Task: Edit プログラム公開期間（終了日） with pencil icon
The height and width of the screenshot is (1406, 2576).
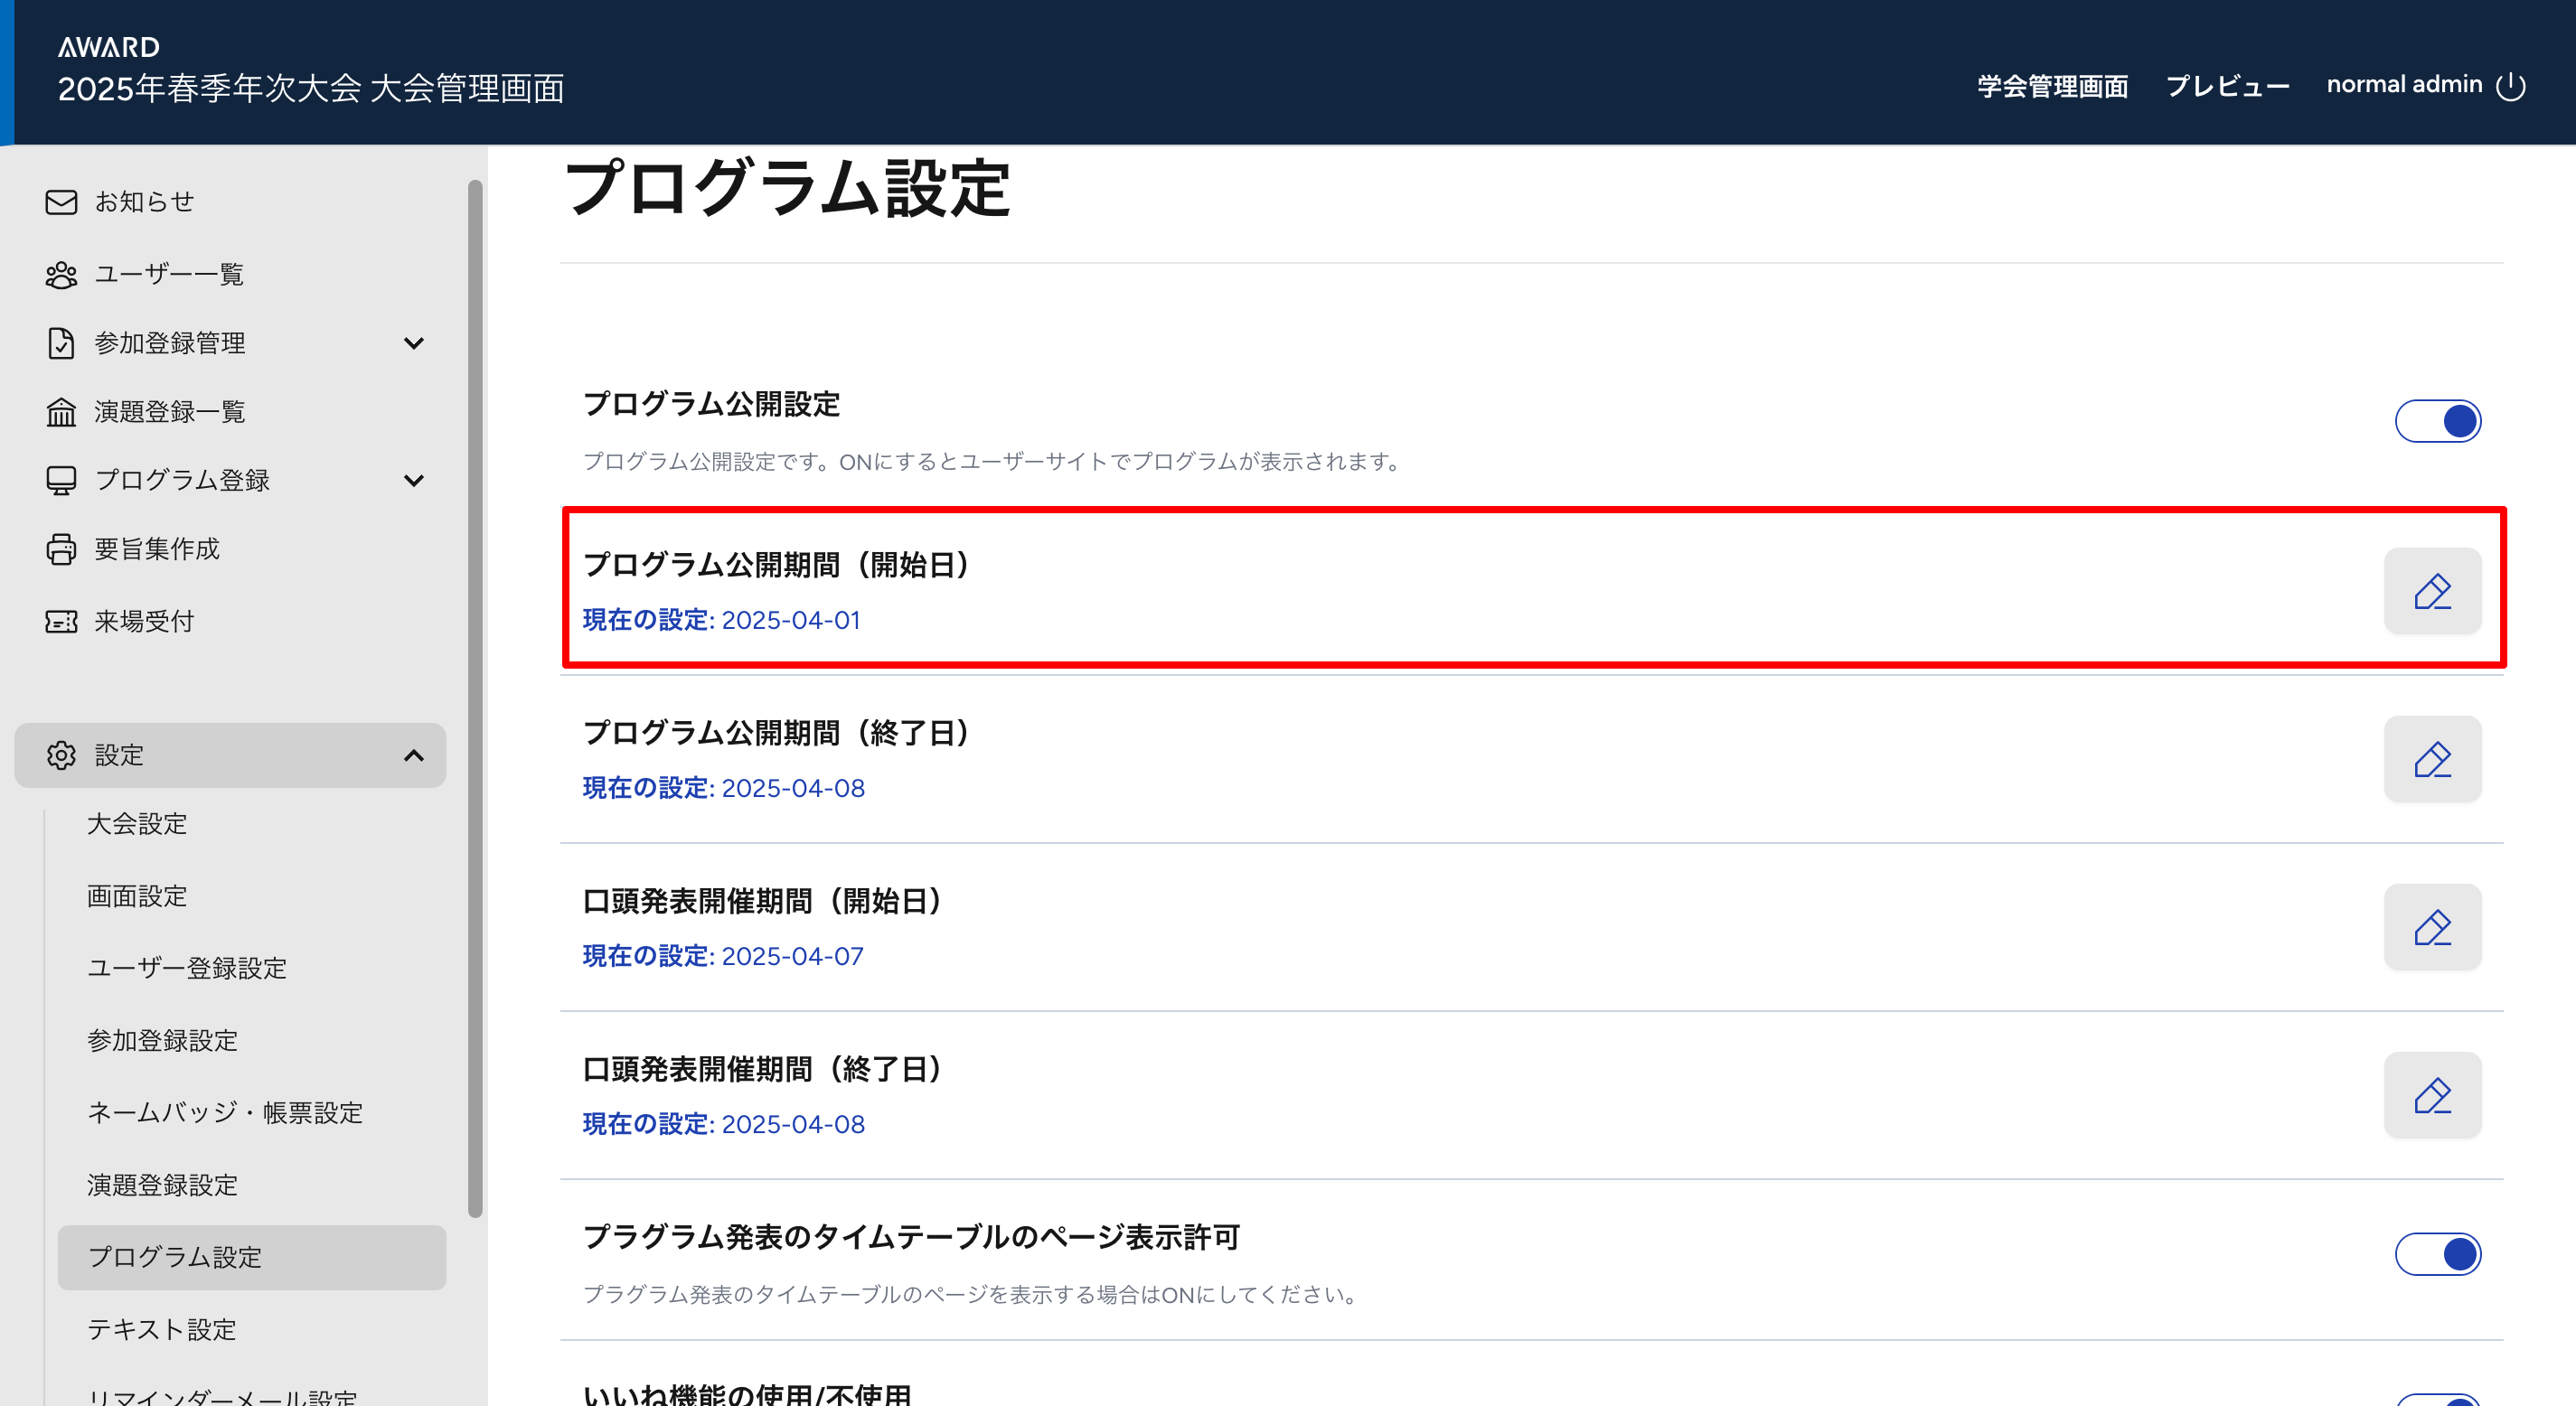Action: 2432,759
